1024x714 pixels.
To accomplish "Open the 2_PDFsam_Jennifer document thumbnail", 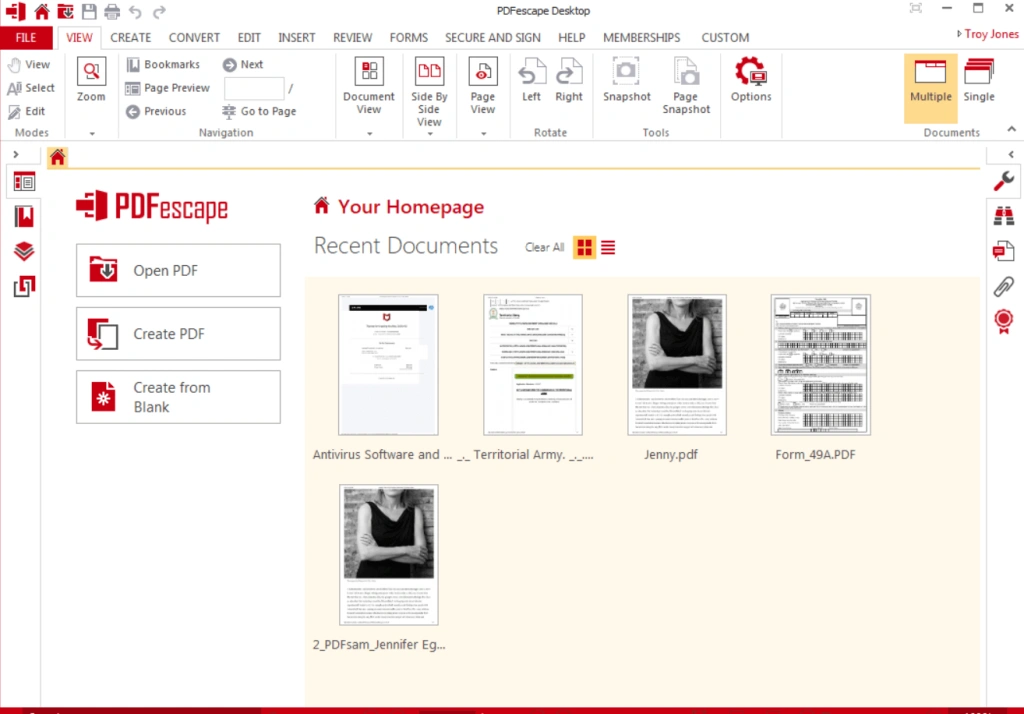I will click(389, 555).
